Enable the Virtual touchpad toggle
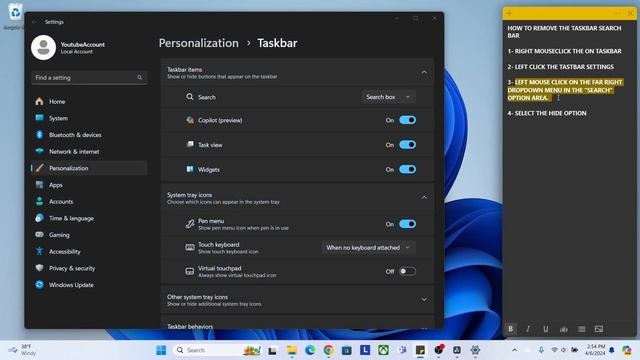 (407, 271)
